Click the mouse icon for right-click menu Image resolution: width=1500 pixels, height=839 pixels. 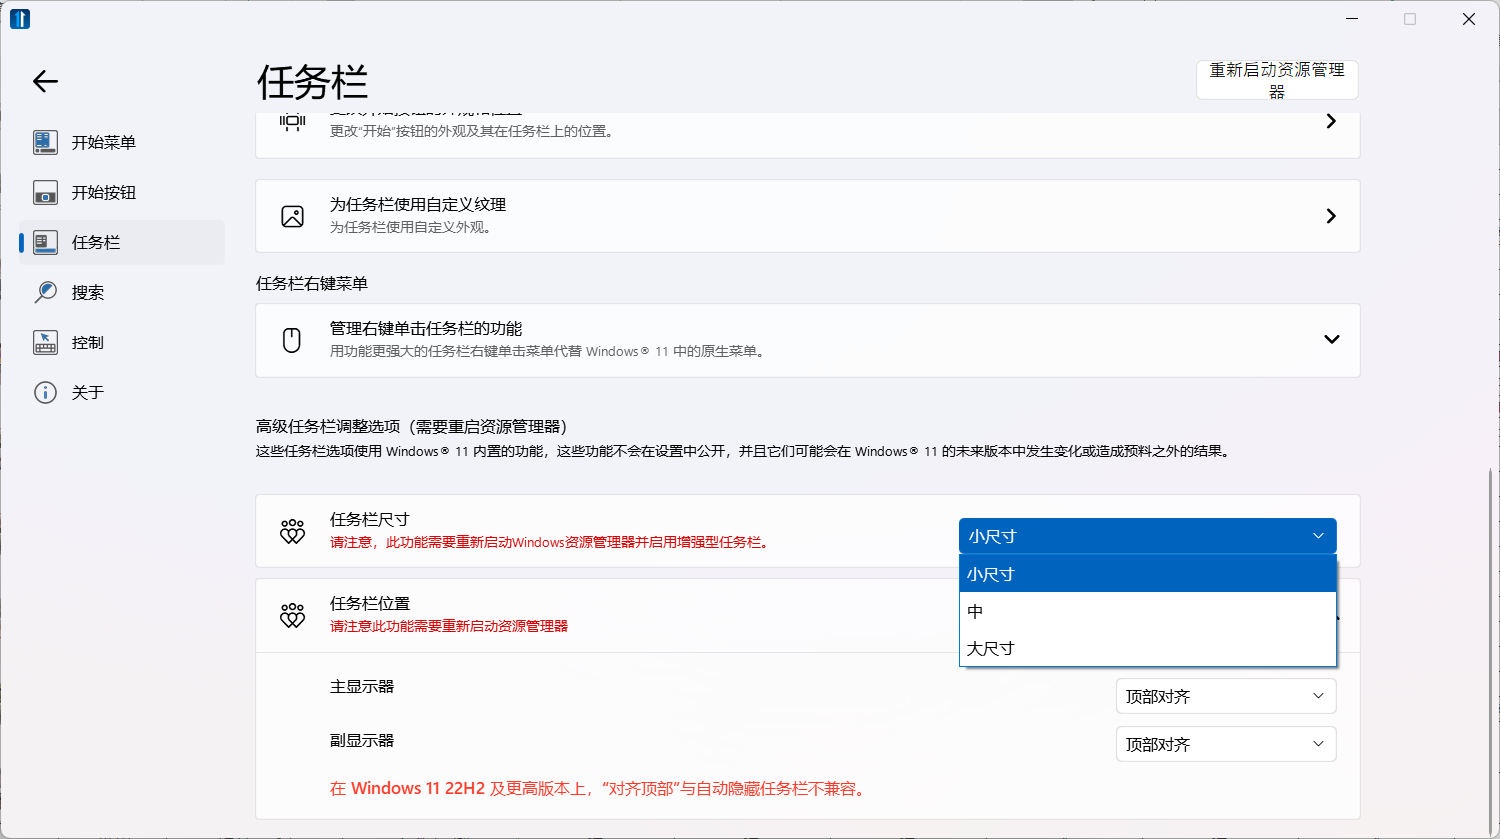pos(292,340)
